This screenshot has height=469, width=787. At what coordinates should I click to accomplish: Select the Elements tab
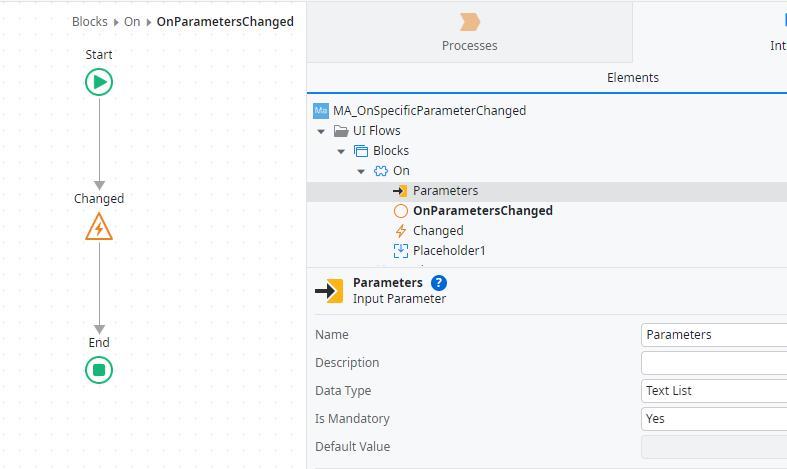632,78
